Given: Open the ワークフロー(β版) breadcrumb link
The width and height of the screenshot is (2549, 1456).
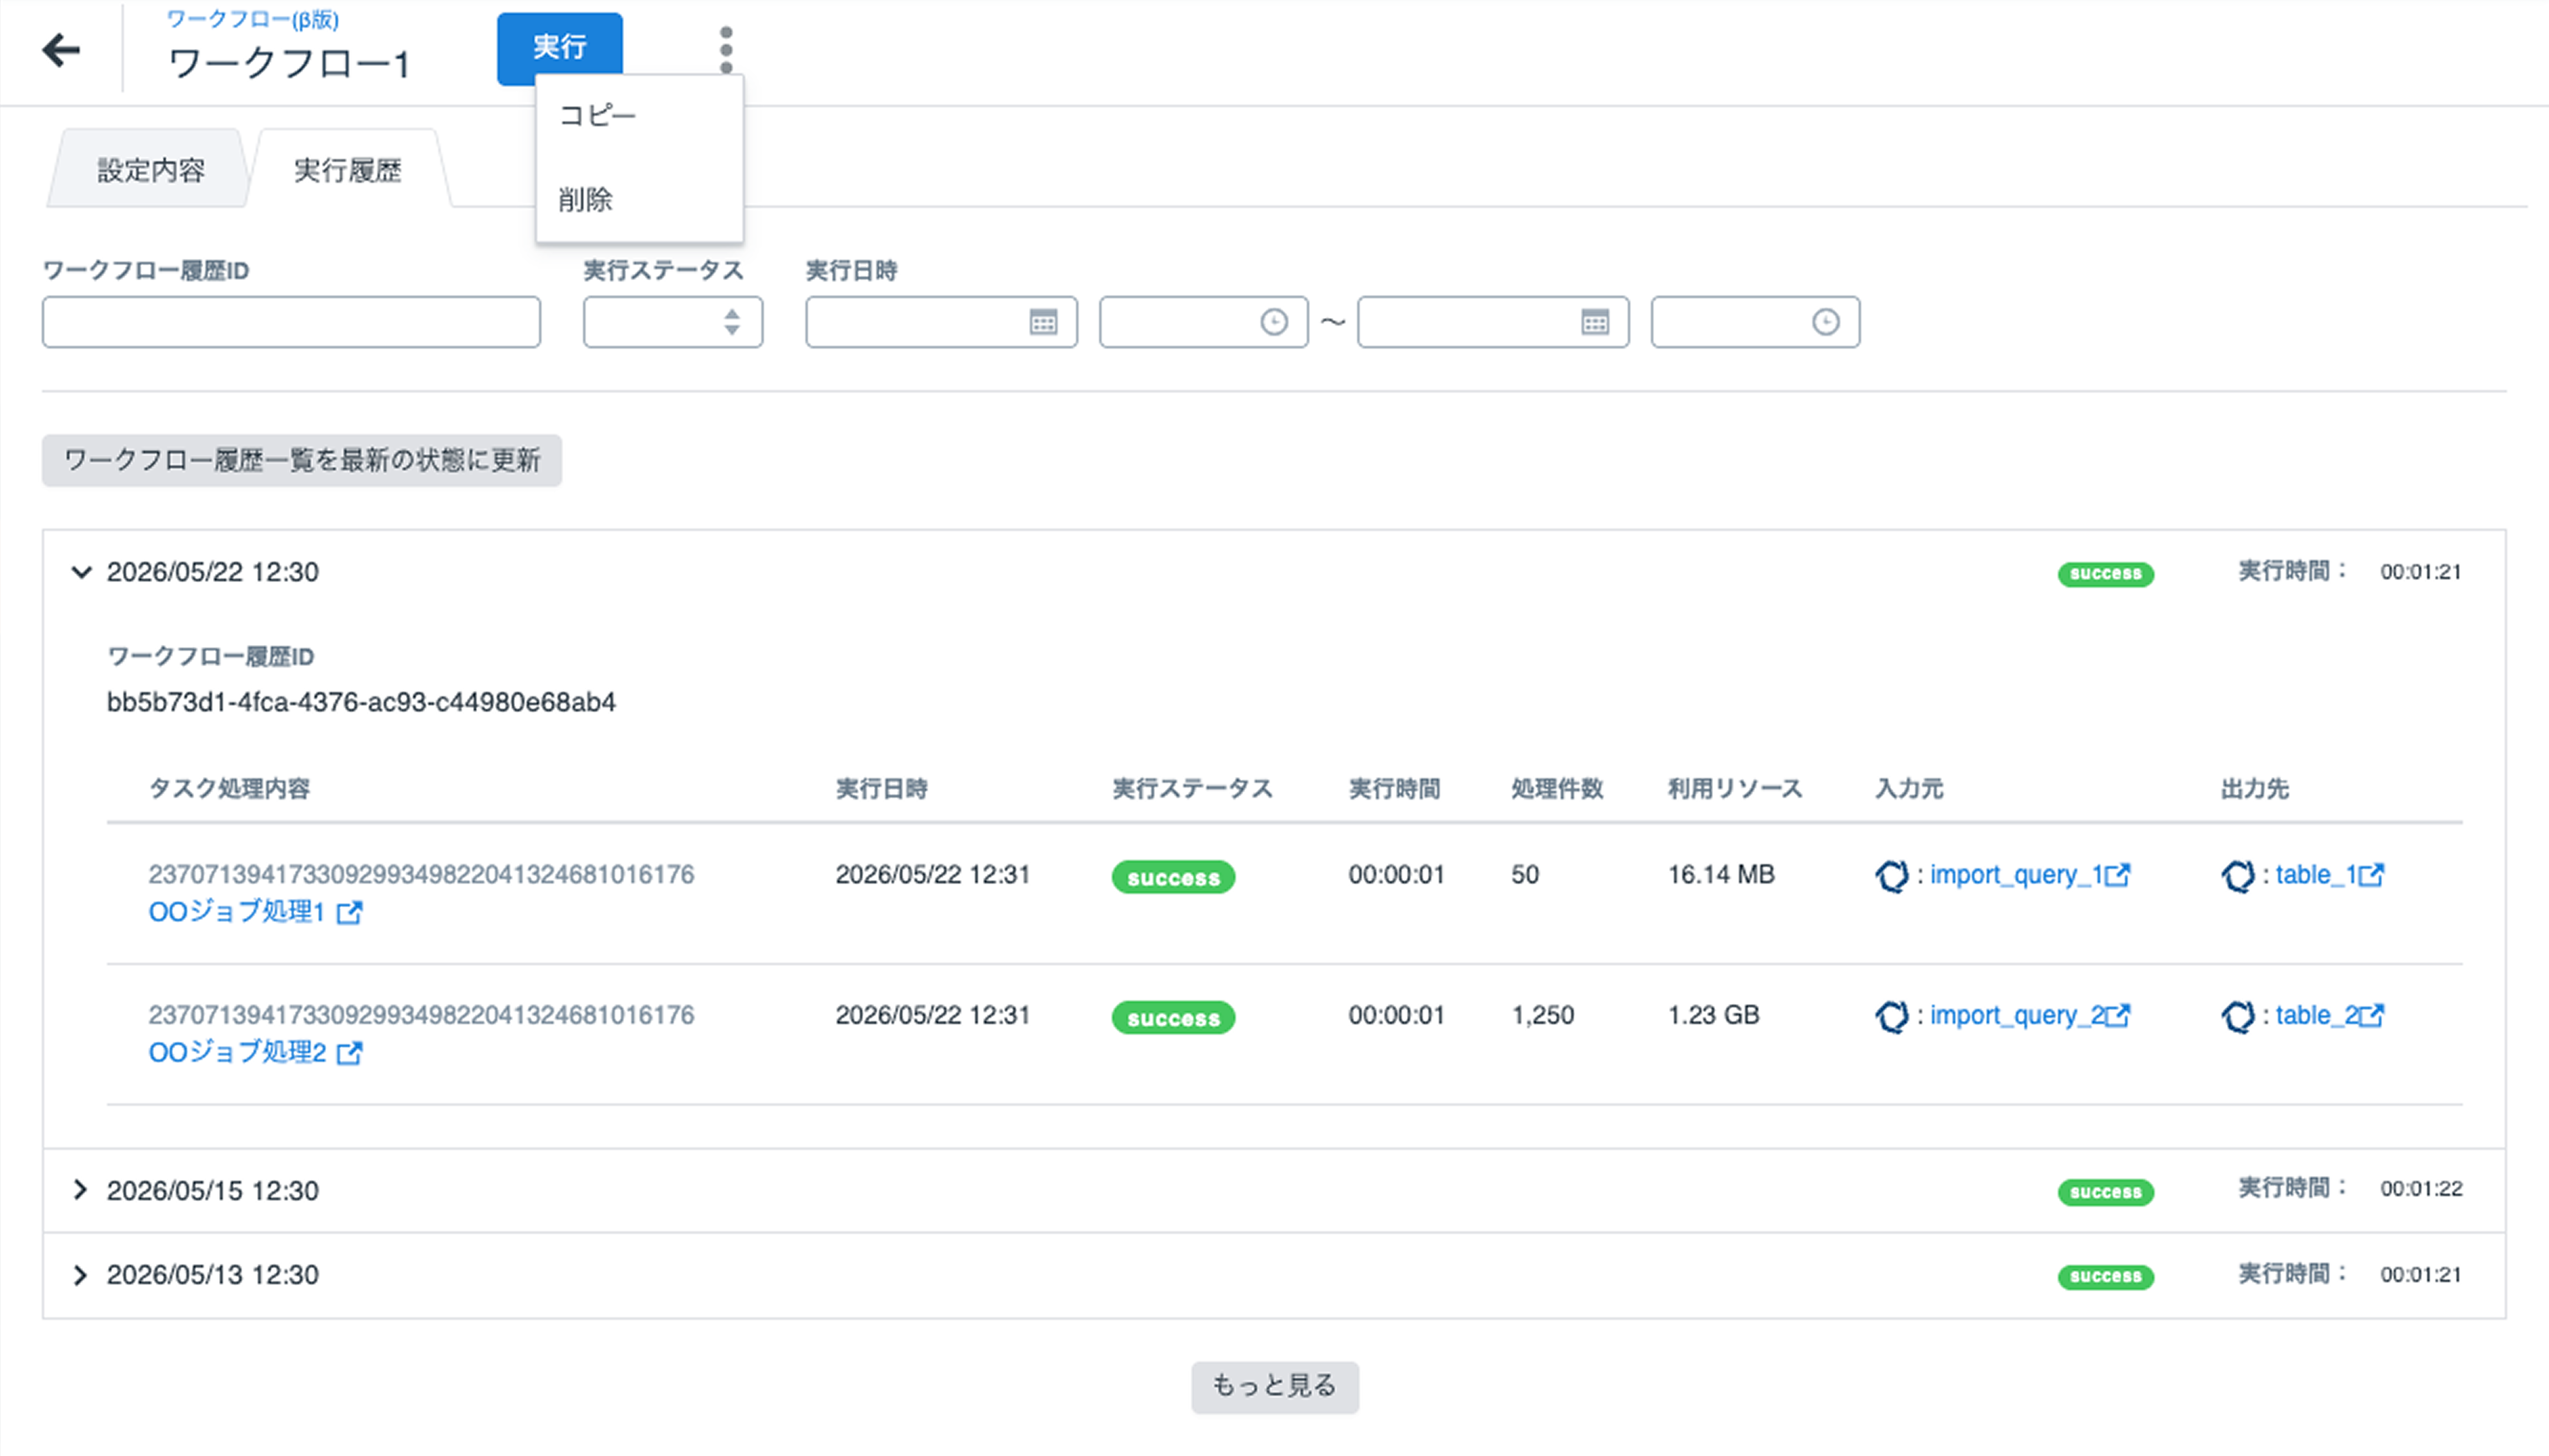Looking at the screenshot, I should pos(252,19).
